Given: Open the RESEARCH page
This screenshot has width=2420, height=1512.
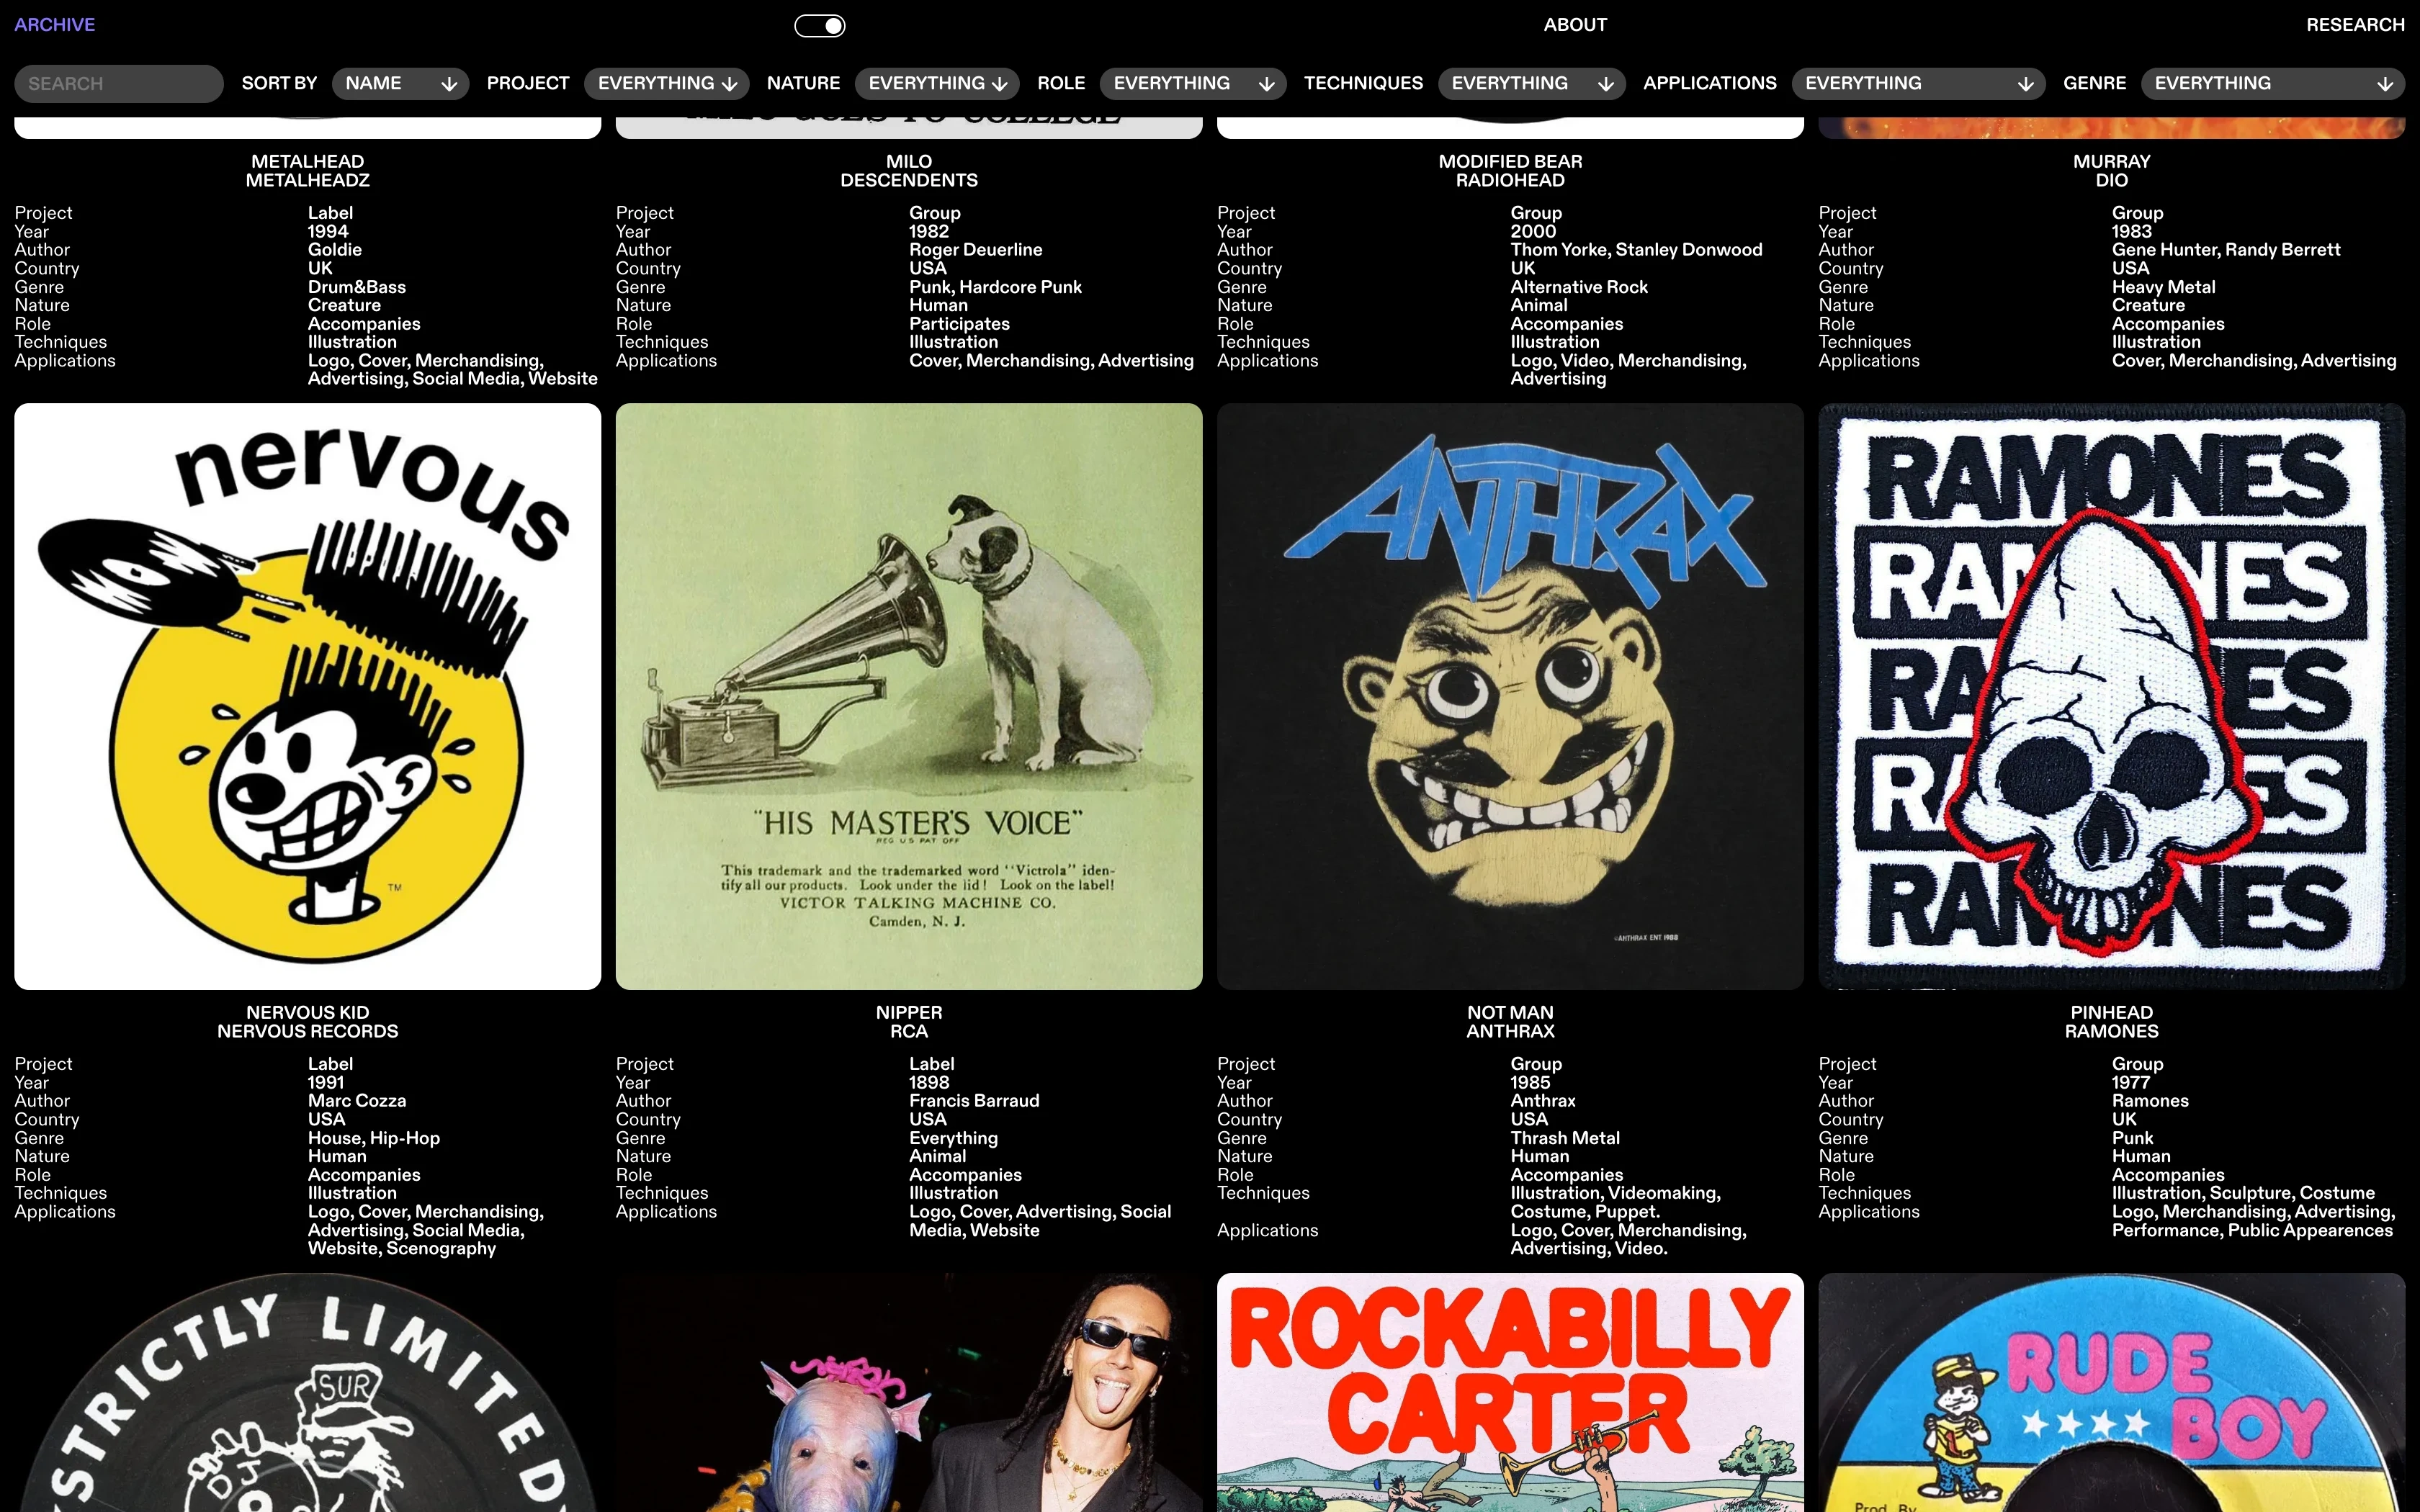Looking at the screenshot, I should click(x=2355, y=25).
